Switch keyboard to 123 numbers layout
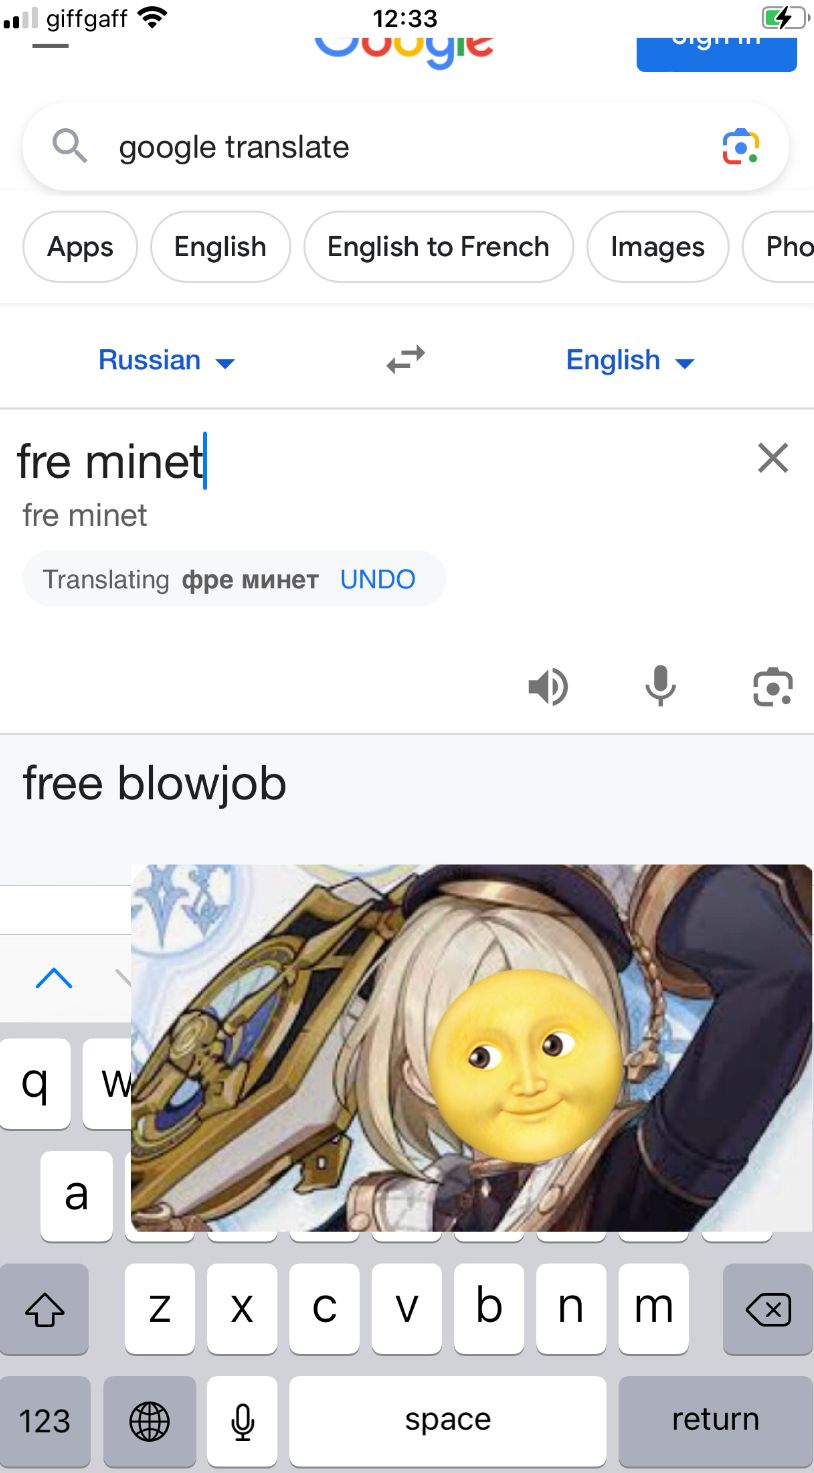 pyautogui.click(x=45, y=1421)
